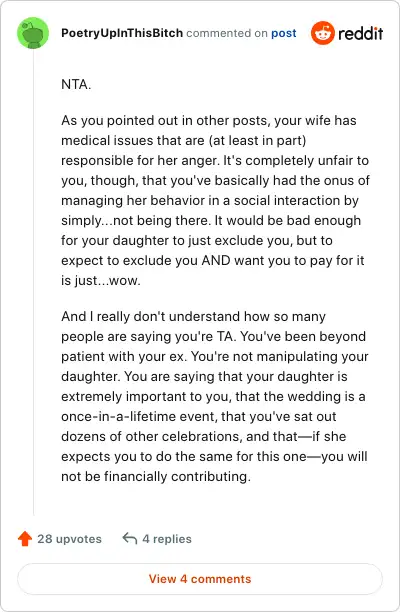Screen dimensions: 400x612
Task: Click the "NTA." verdict text
Action: click(x=76, y=84)
